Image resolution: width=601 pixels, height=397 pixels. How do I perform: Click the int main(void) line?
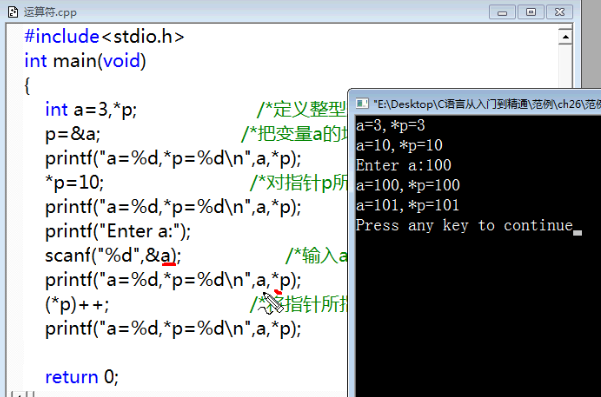pyautogui.click(x=85, y=61)
